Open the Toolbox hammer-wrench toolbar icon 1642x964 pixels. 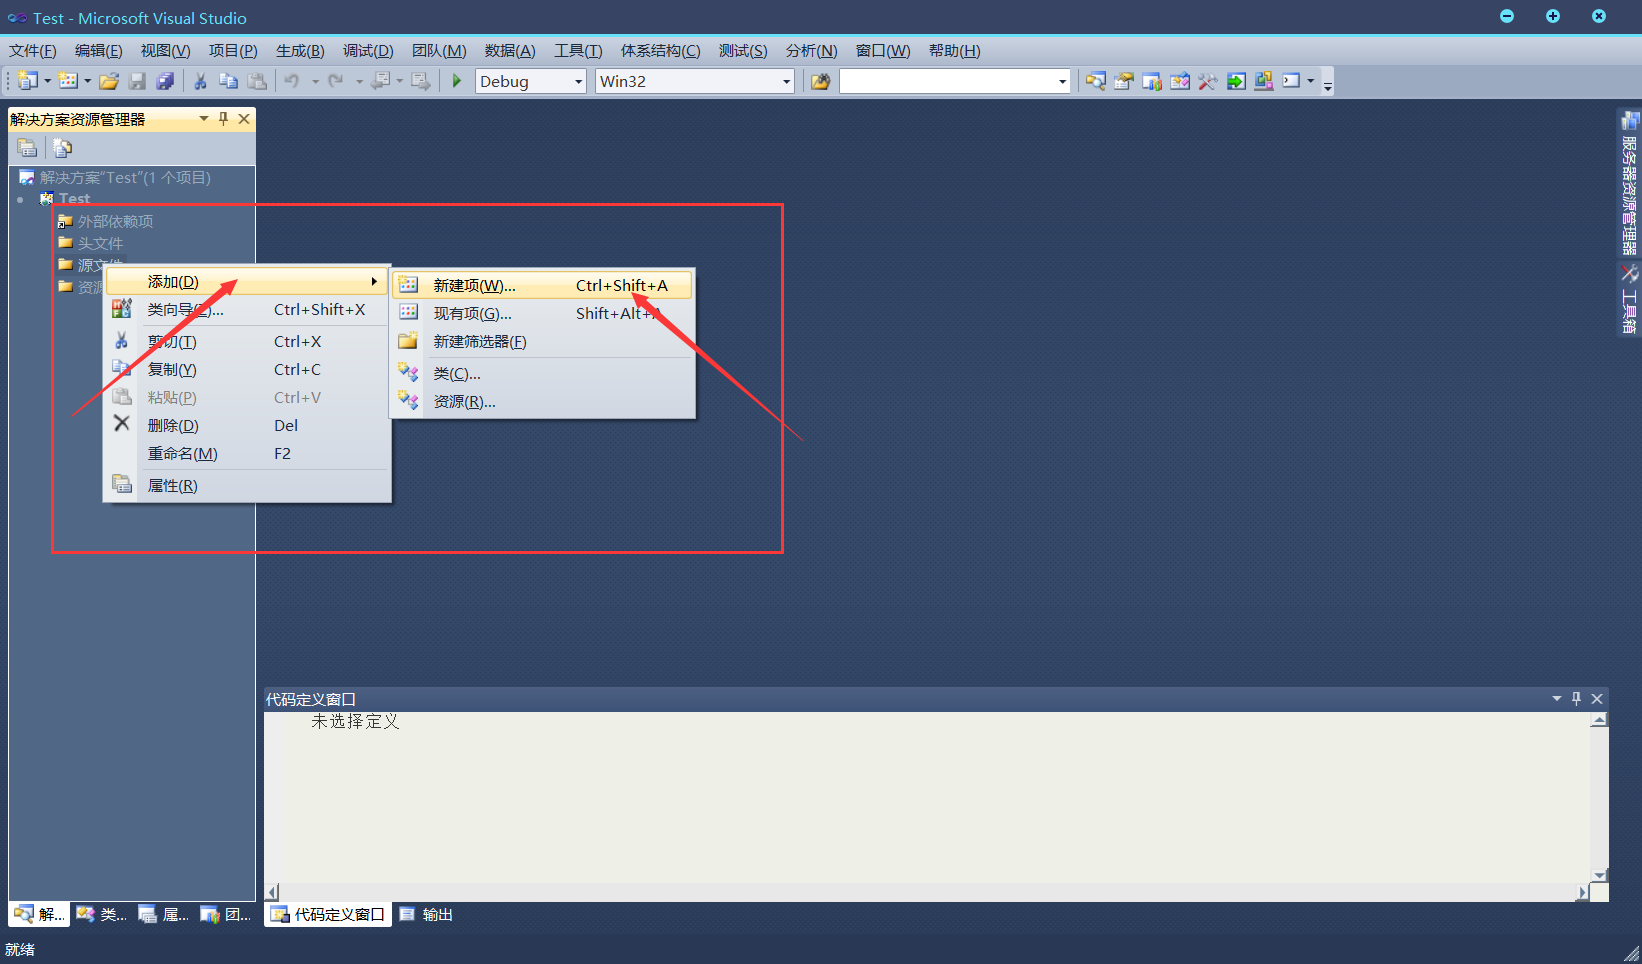[x=1208, y=81]
